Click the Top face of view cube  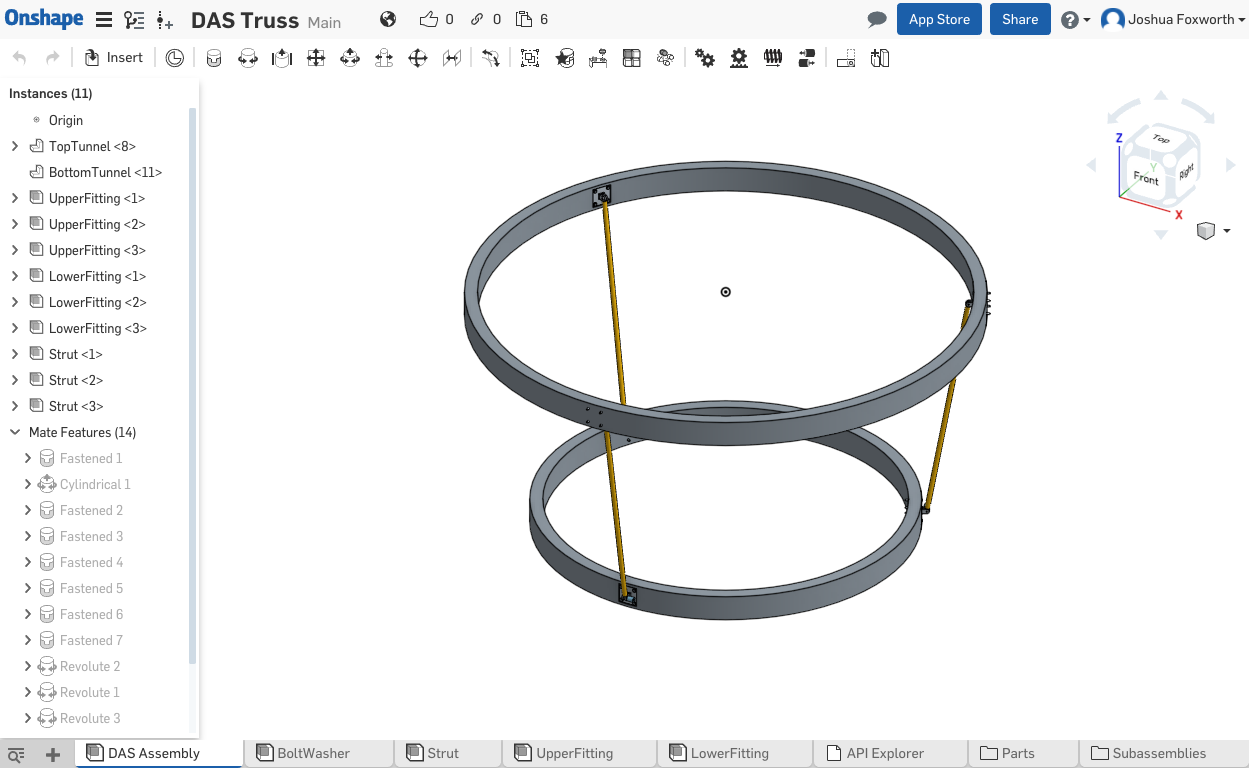(x=1161, y=141)
